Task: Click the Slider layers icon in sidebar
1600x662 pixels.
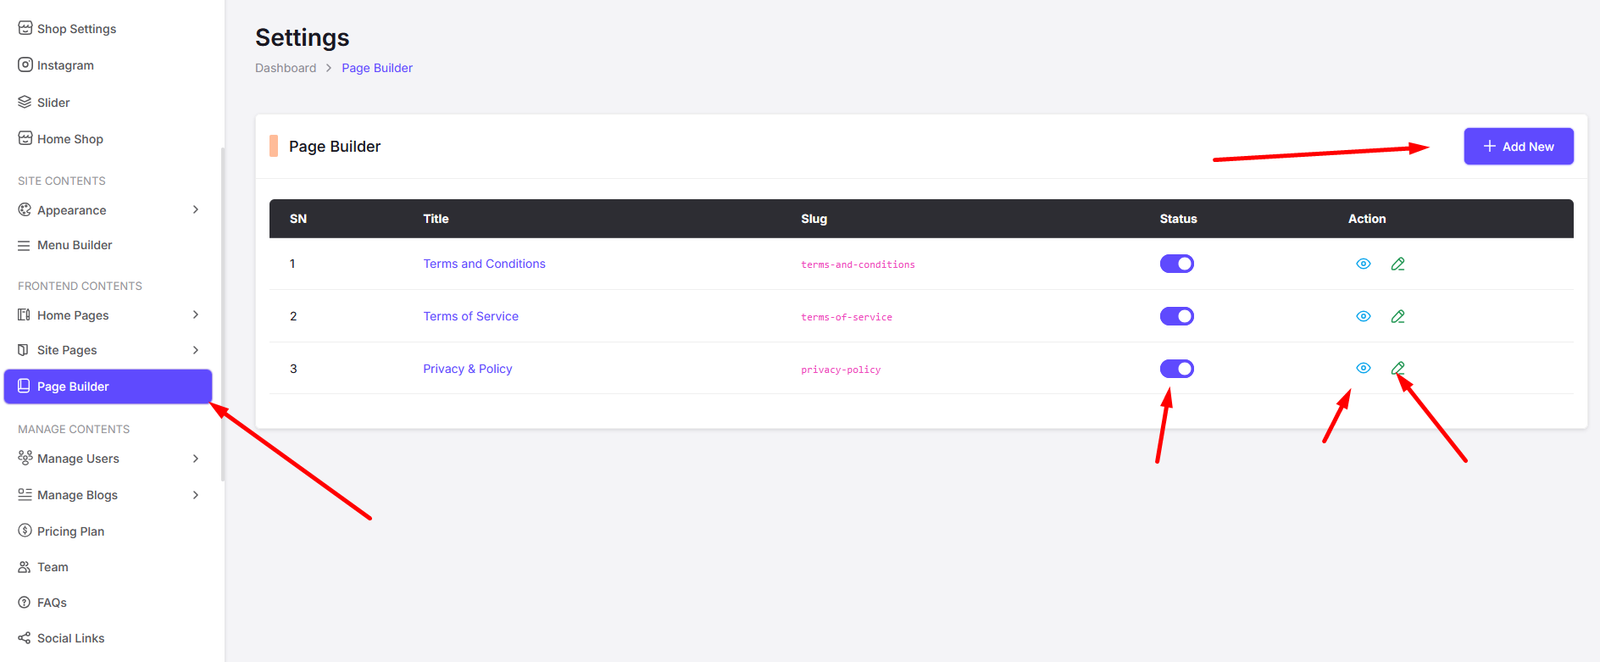Action: pyautogui.click(x=25, y=102)
